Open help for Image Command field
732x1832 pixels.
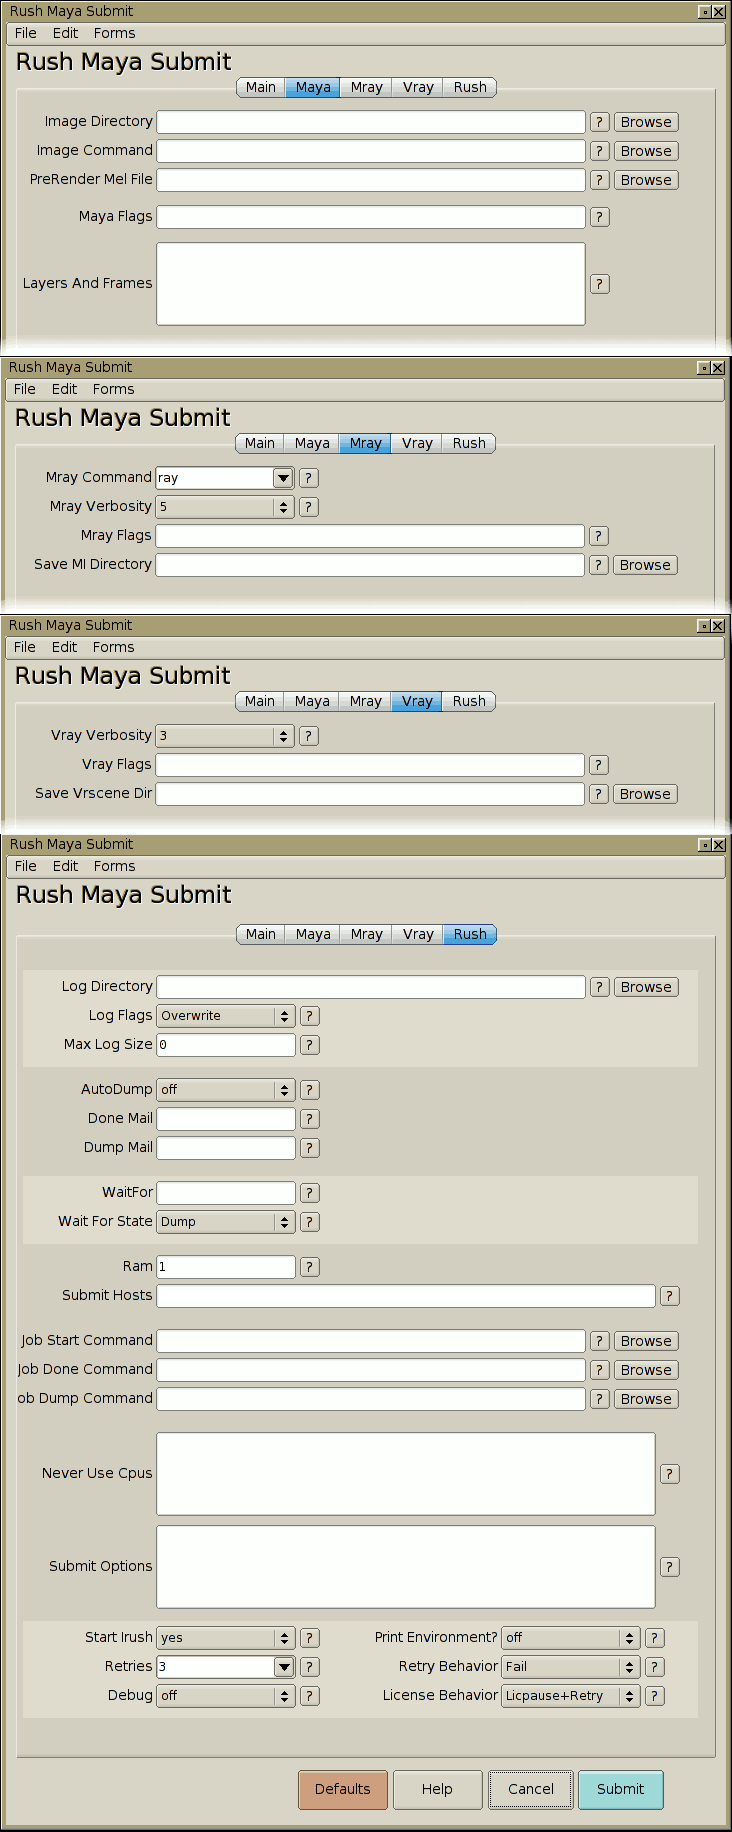(x=599, y=151)
